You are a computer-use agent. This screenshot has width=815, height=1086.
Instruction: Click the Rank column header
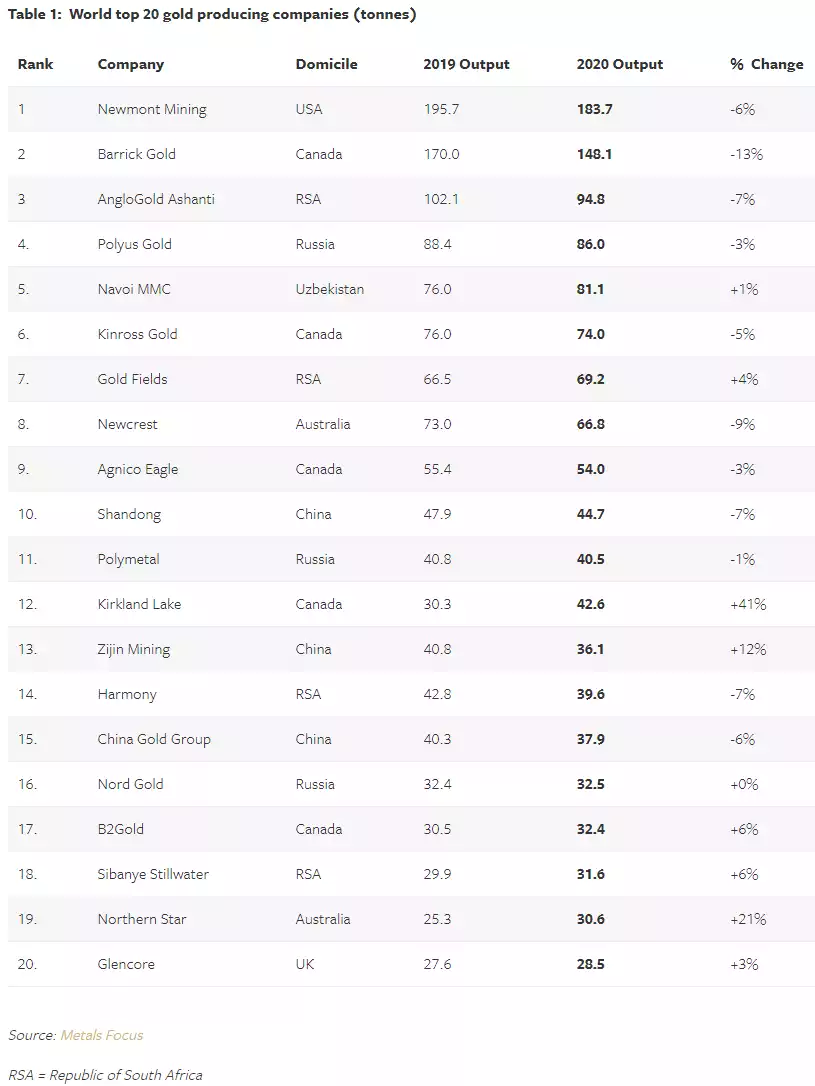(35, 64)
